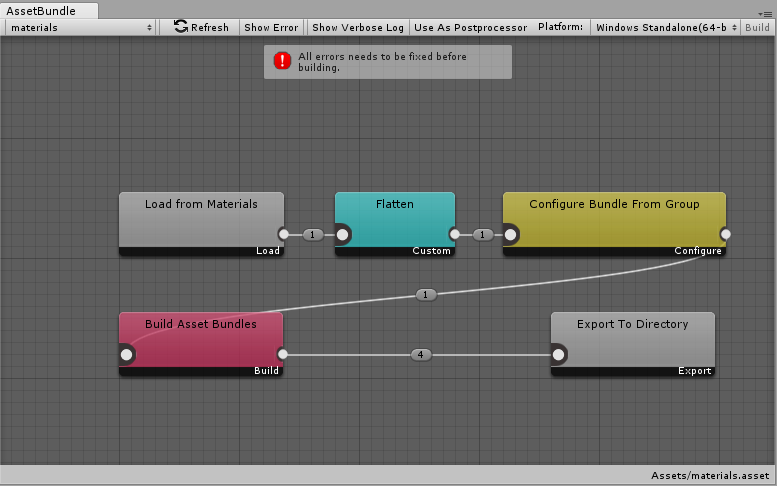Screen dimensions: 777x486
Task: Click connection label 4 between Build and Export
Action: pyautogui.click(x=421, y=355)
